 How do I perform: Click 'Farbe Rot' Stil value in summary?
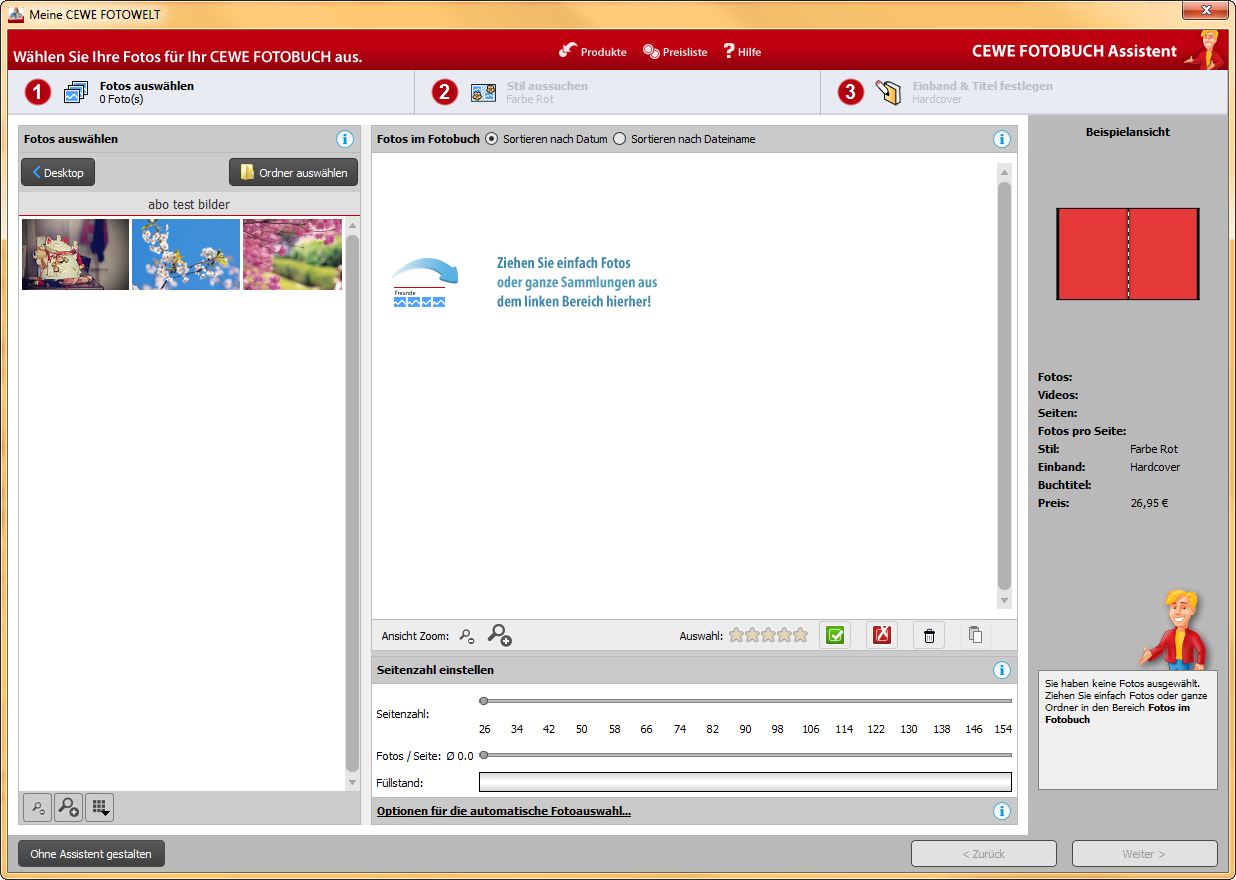click(x=1154, y=449)
